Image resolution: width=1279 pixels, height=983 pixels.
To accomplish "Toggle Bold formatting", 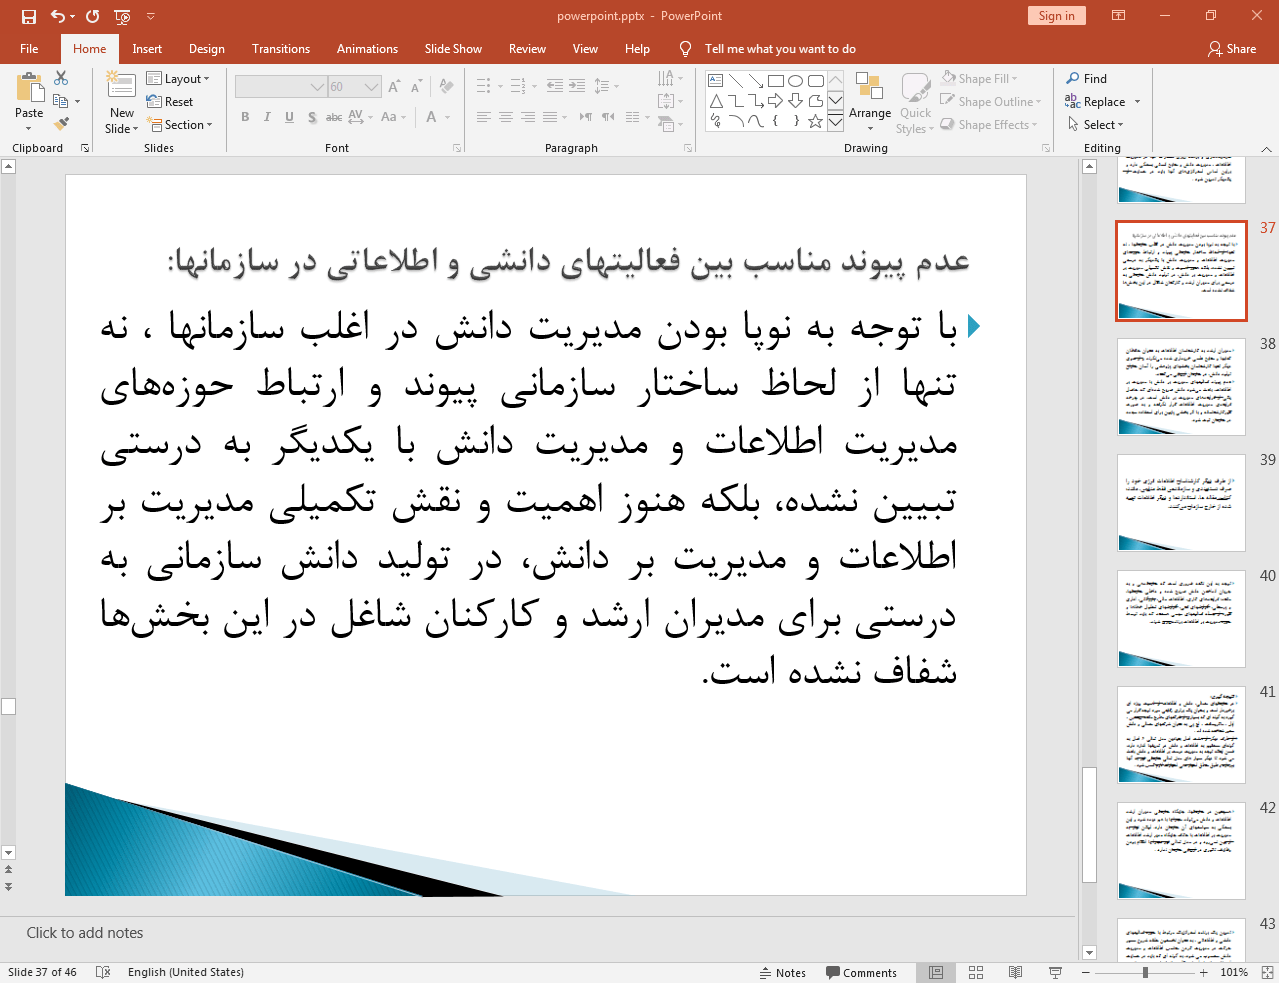I will (245, 117).
